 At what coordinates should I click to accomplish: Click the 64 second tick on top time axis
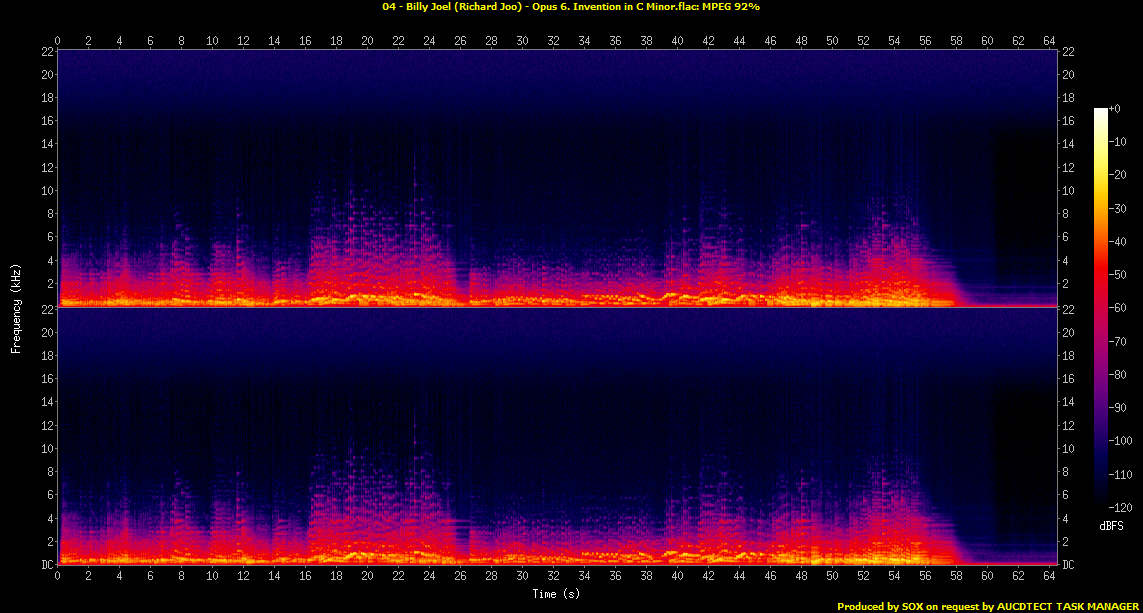coord(1049,41)
